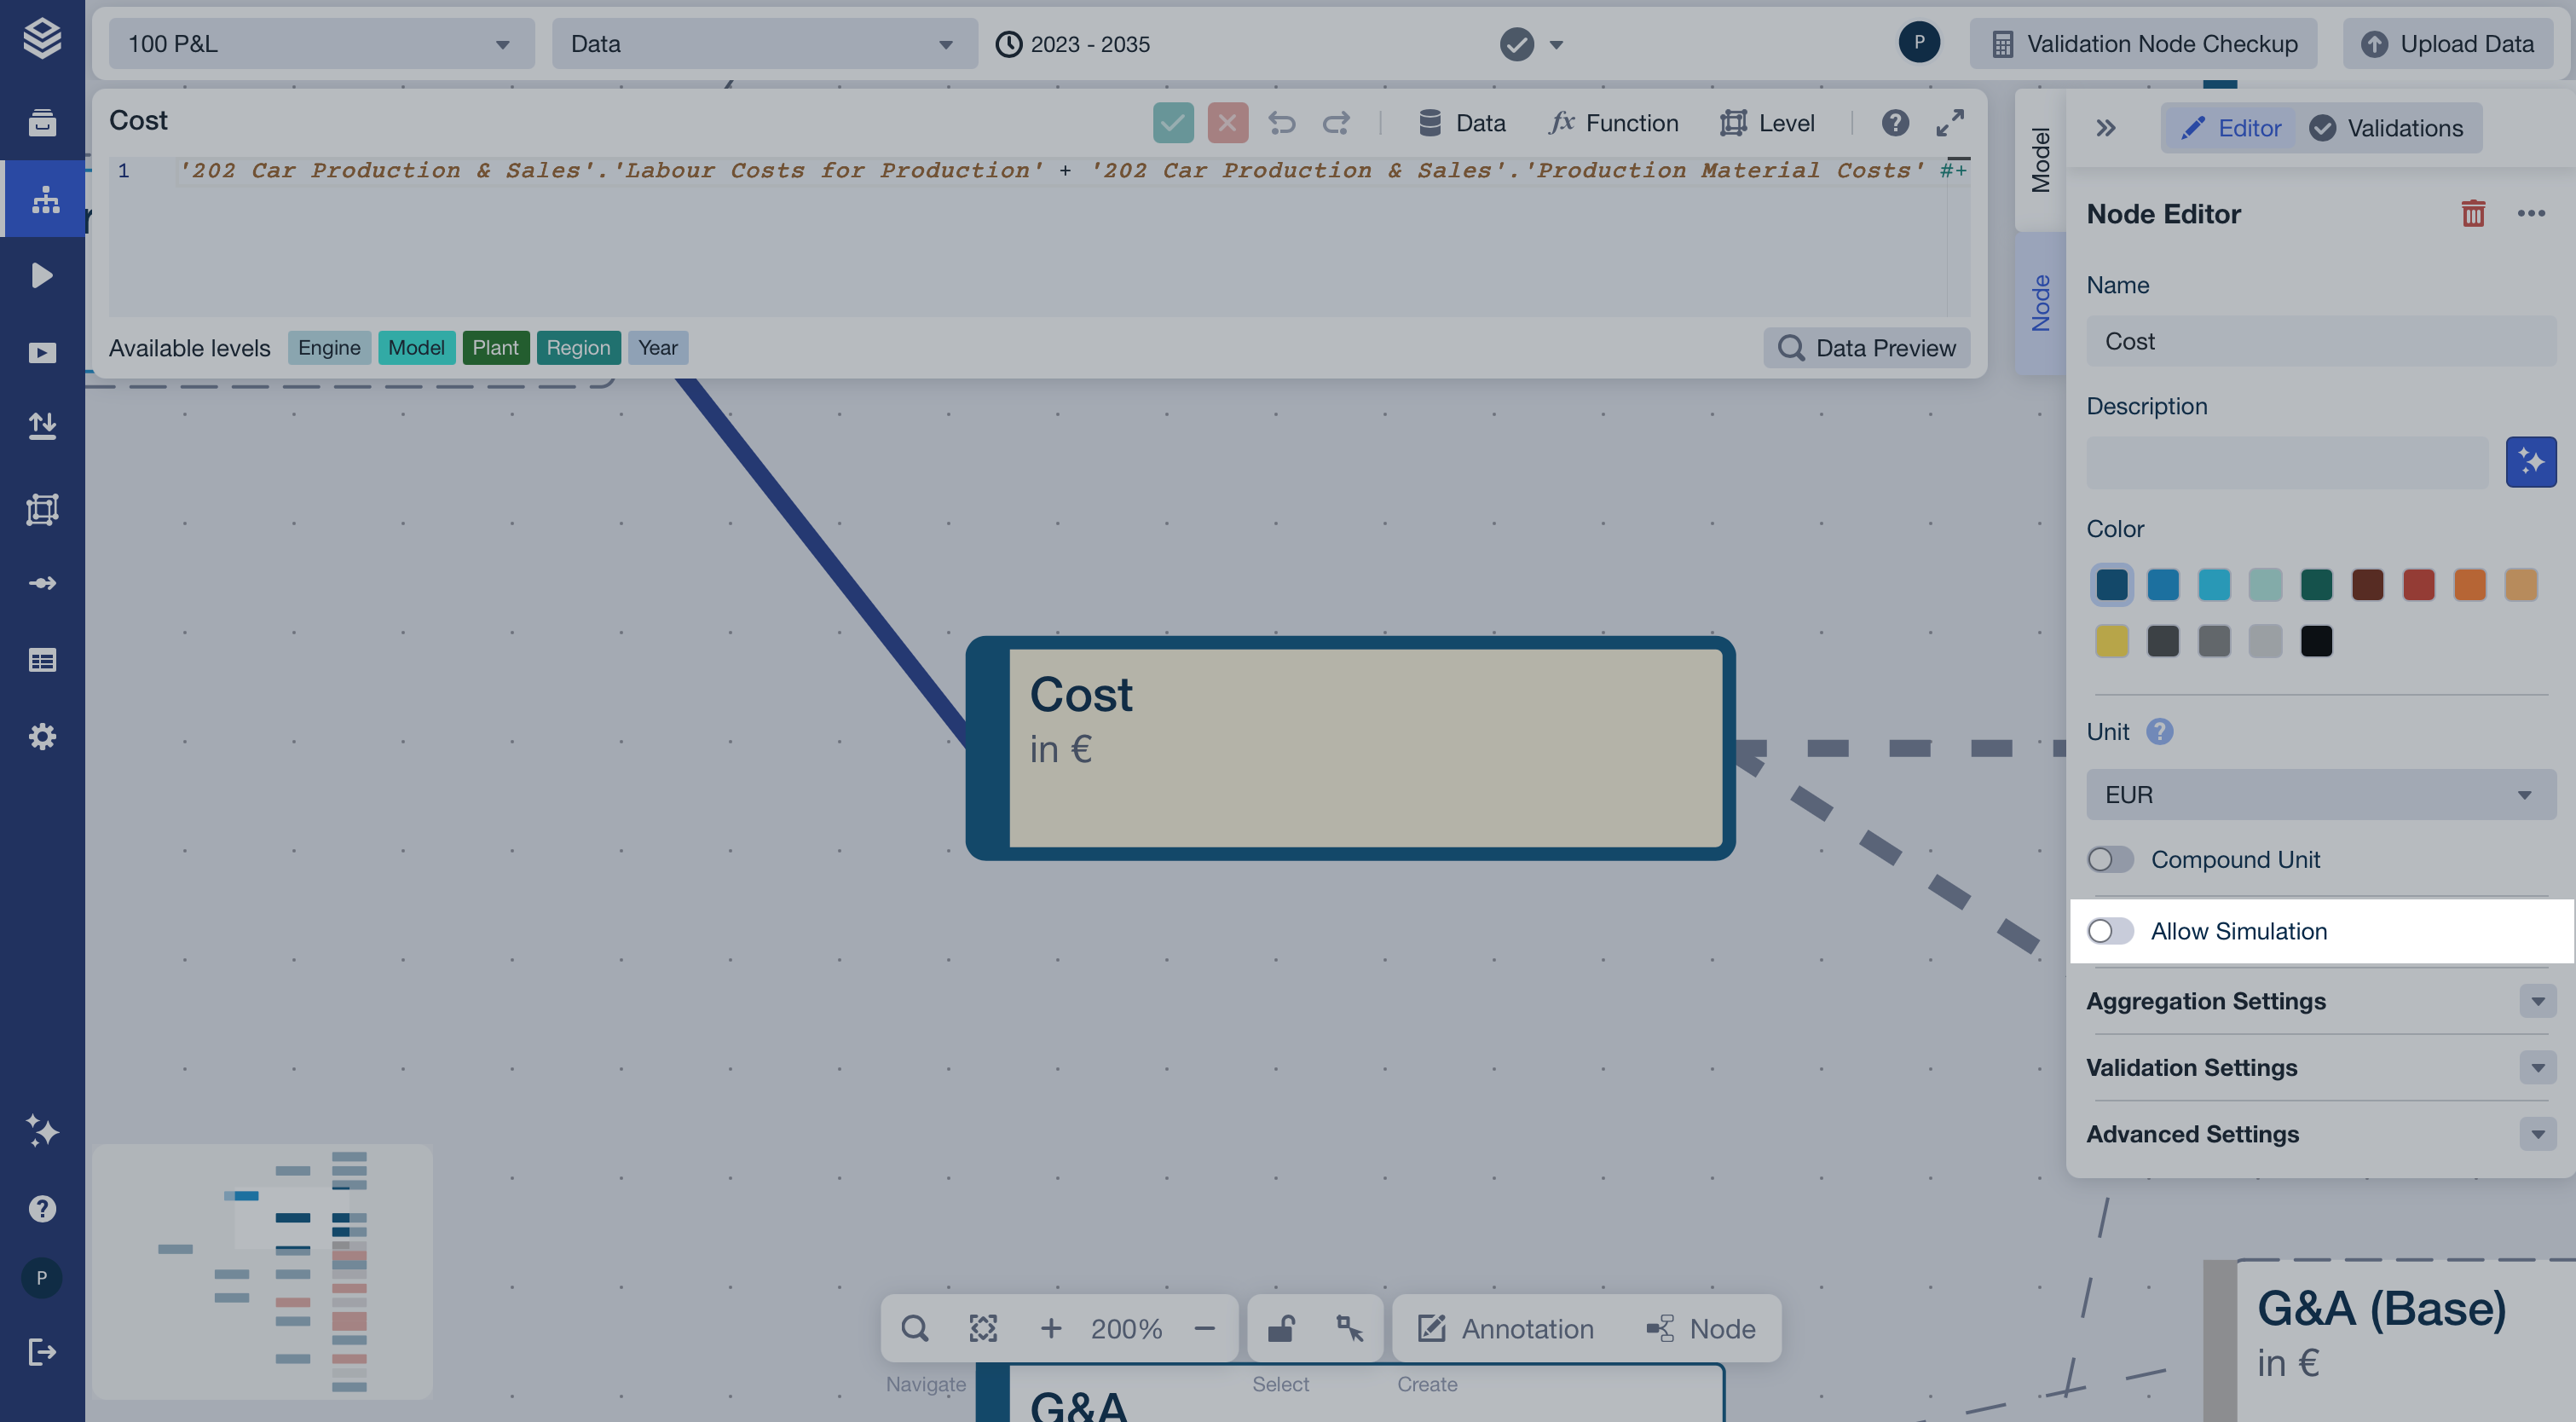Open the 100 P&L model dropdown
2576x1422 pixels.
click(x=321, y=44)
